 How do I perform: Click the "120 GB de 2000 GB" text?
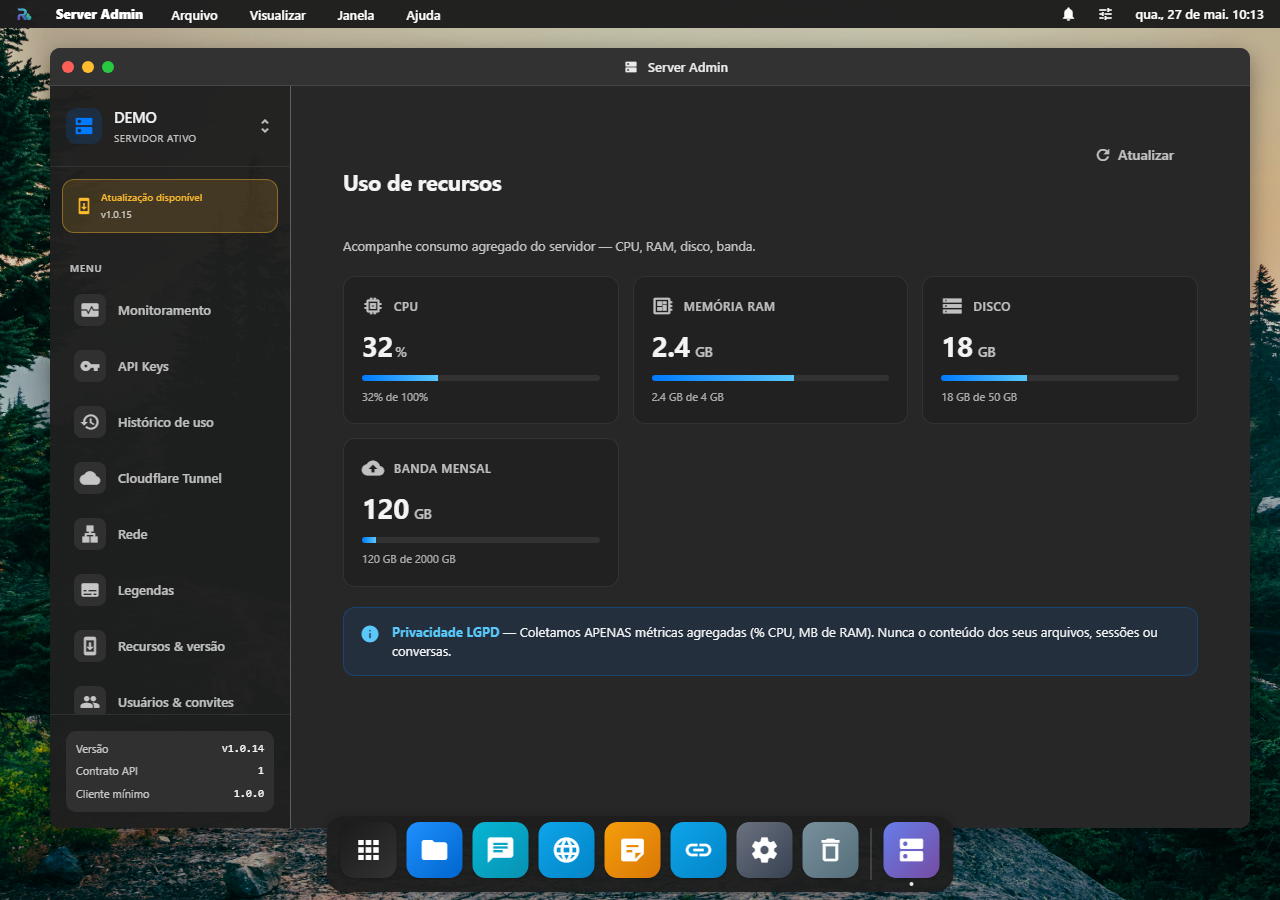(409, 559)
